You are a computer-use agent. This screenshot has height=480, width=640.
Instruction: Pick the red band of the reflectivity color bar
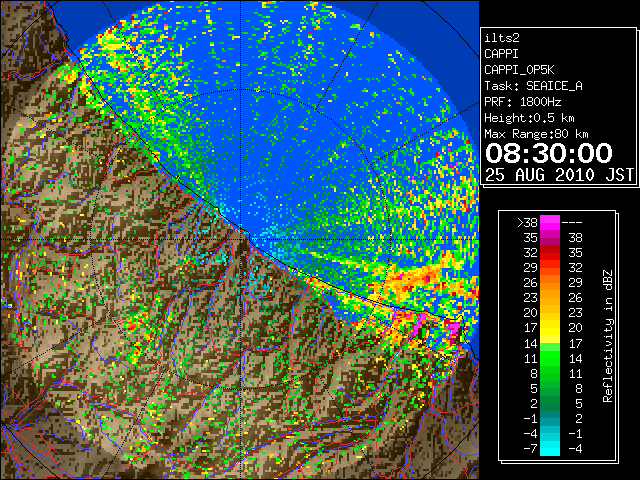tap(550, 253)
